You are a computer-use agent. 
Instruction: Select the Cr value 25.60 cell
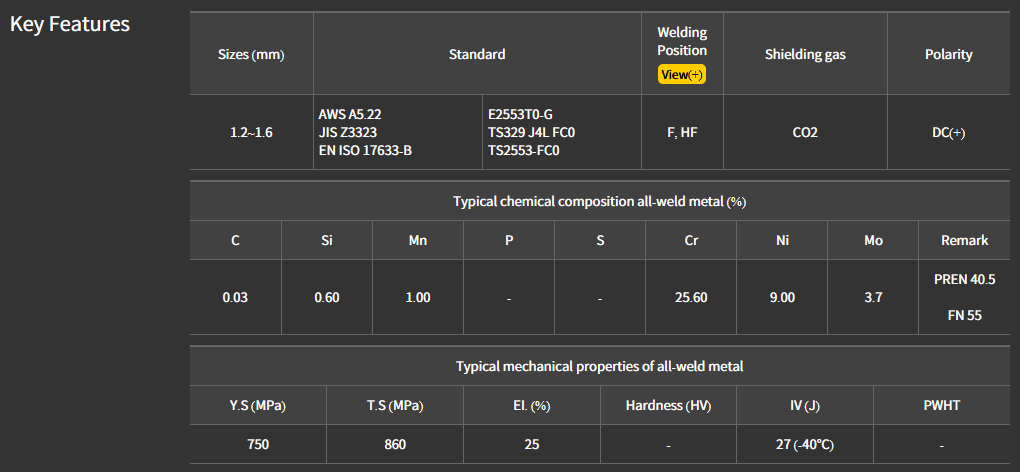coord(691,298)
